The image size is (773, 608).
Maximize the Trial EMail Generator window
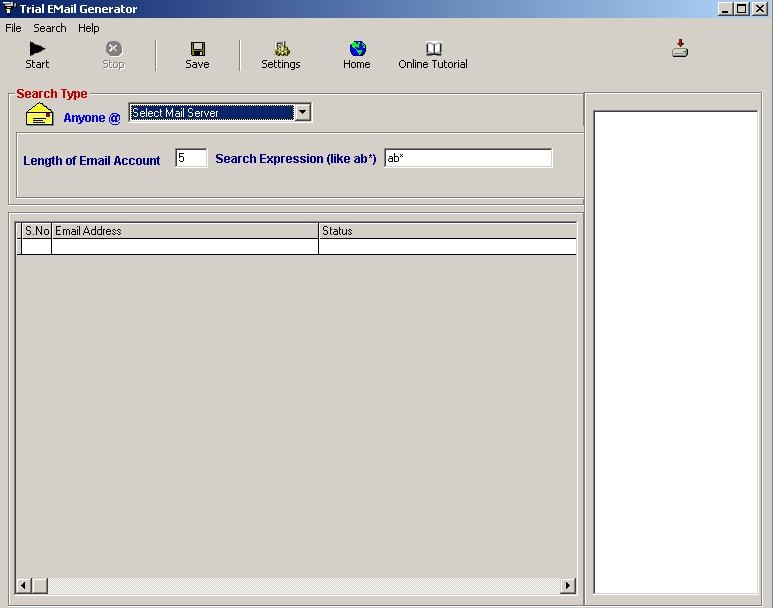741,8
